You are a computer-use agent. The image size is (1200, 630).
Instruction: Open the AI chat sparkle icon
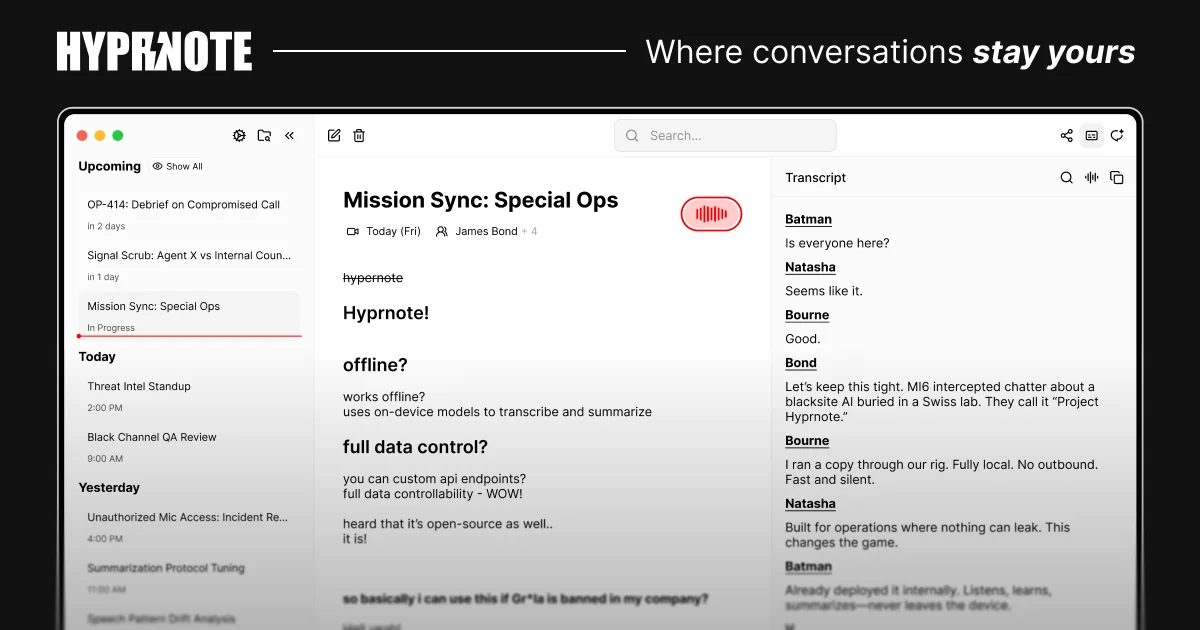coord(1117,136)
